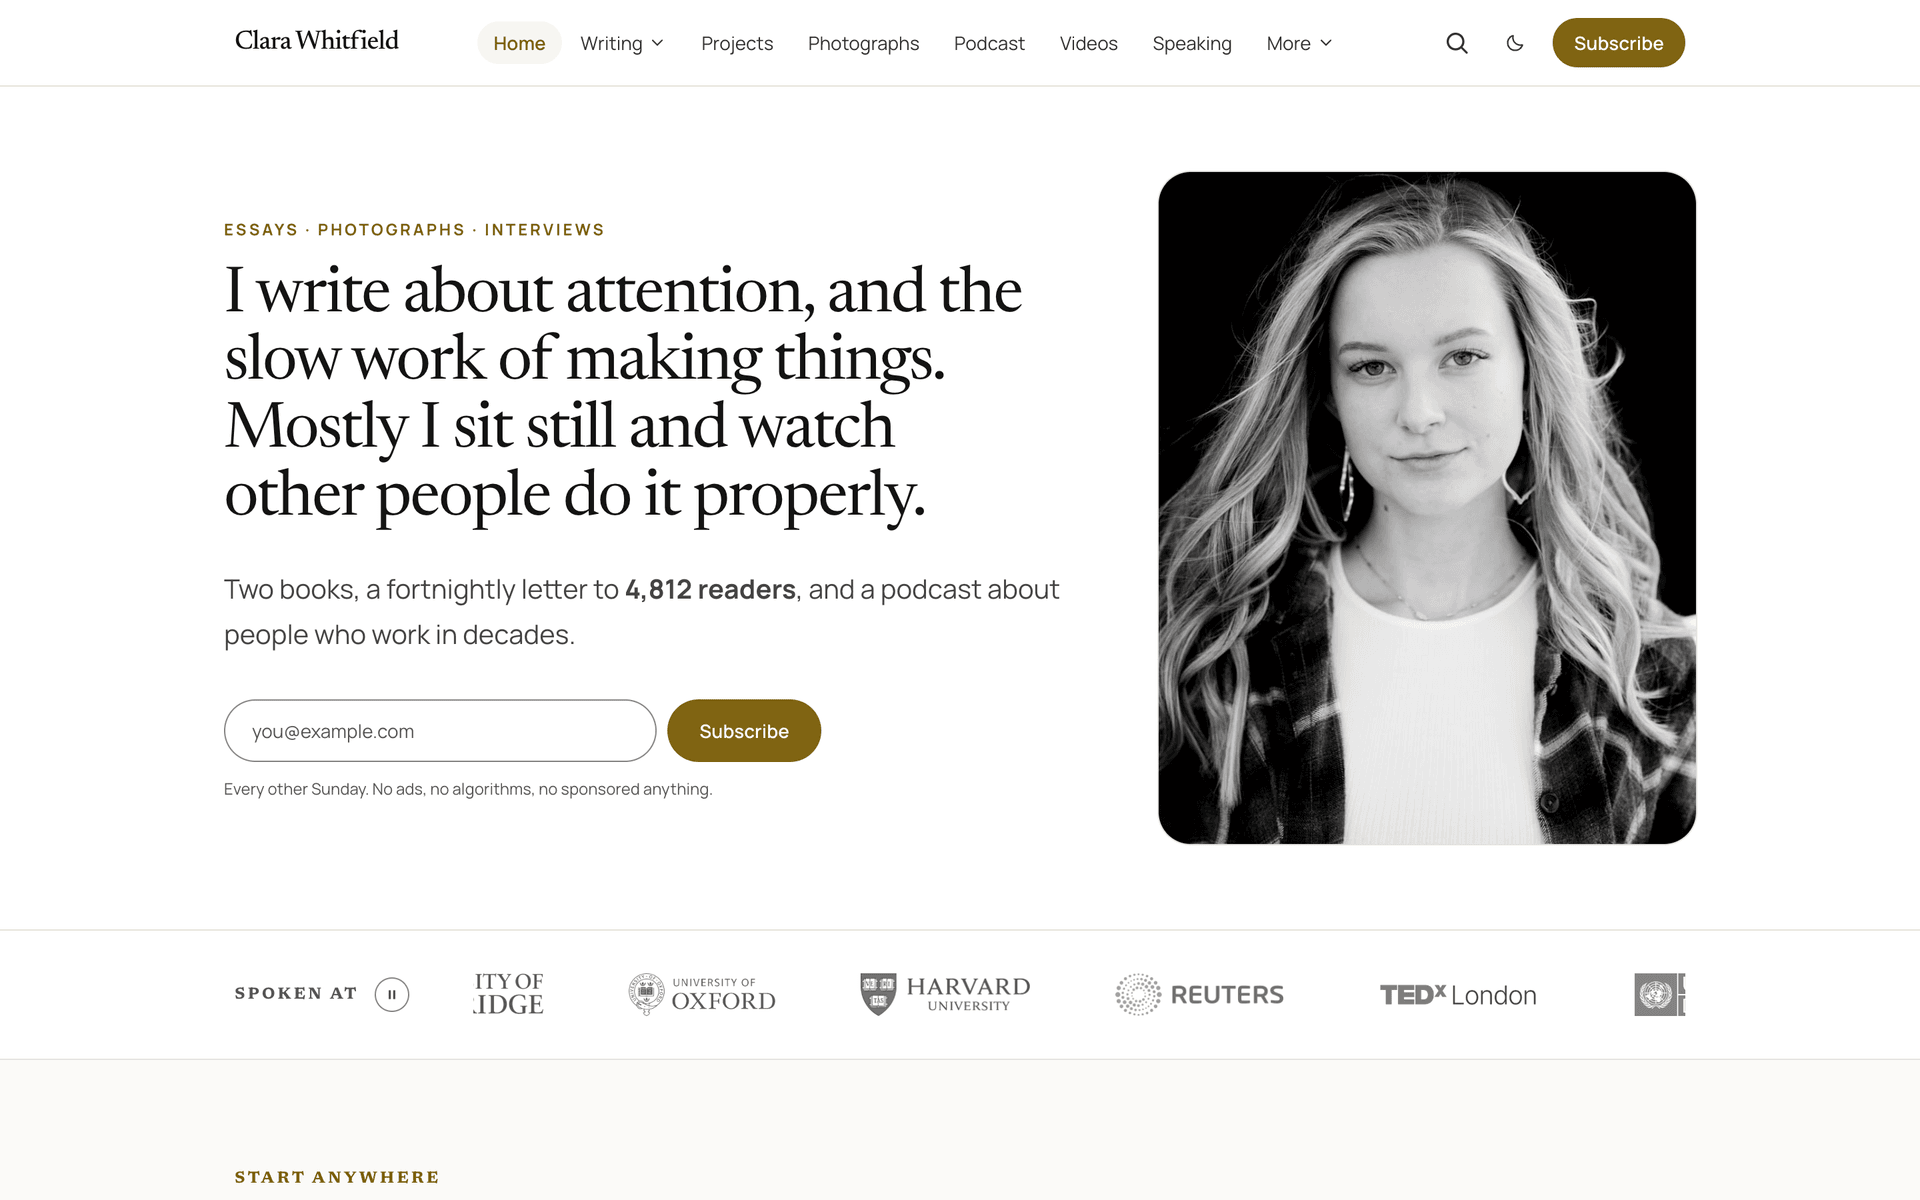Viewport: 1920px width, 1200px height.
Task: Expand the Writing dropdown menu
Action: pyautogui.click(x=622, y=43)
